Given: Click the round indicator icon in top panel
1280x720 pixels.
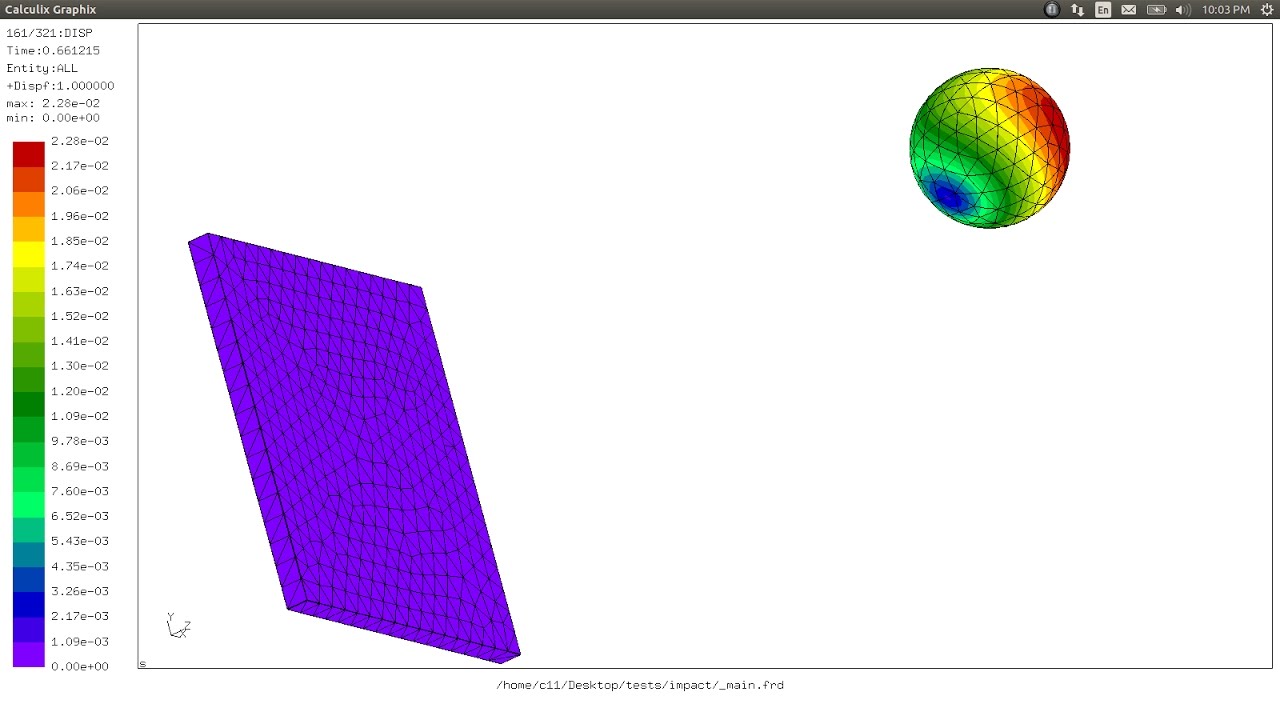Looking at the screenshot, I should 1052,9.
